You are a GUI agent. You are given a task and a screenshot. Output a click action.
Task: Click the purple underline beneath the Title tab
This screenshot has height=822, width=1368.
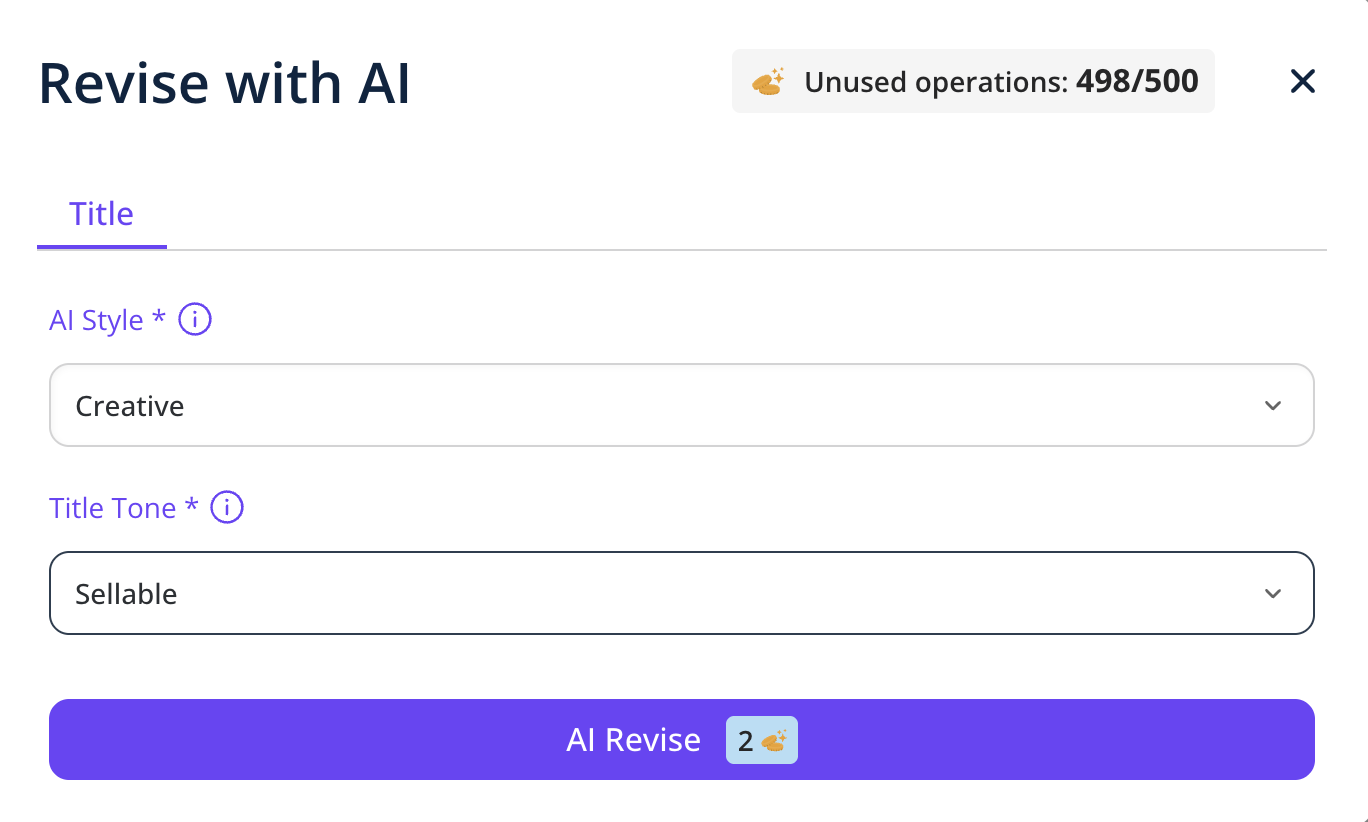(102, 246)
